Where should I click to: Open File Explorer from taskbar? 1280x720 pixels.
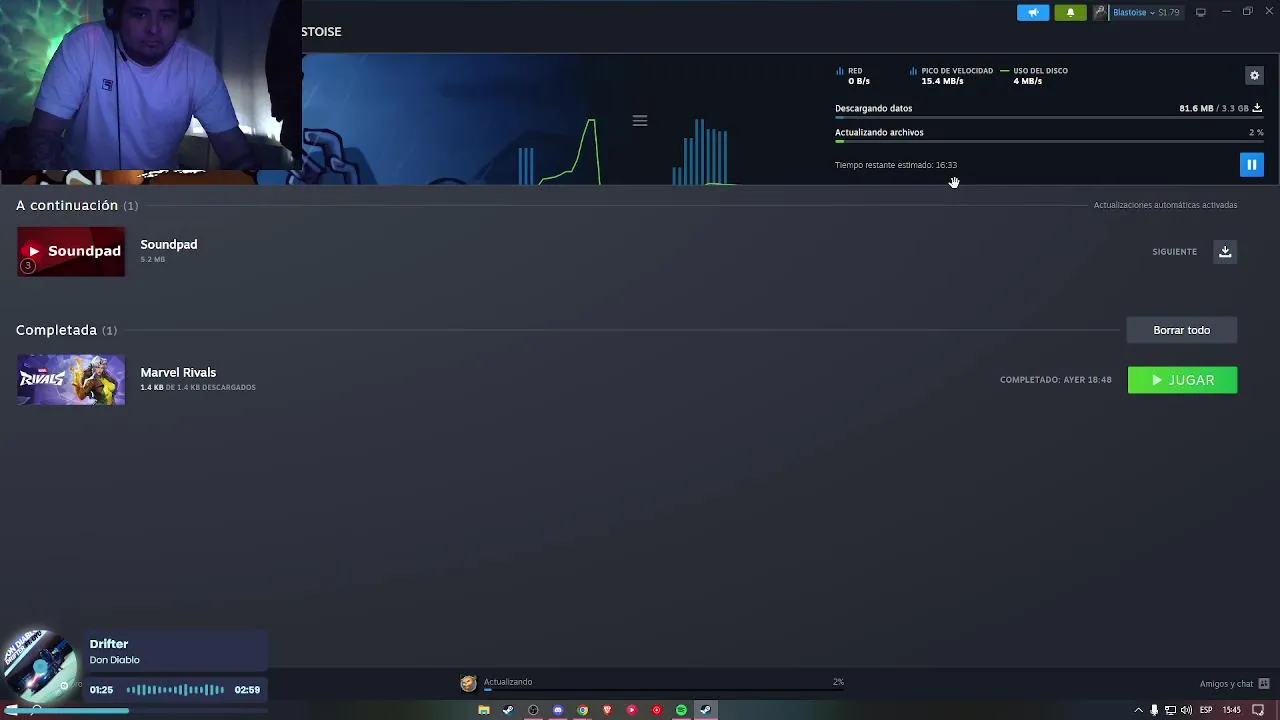point(484,710)
